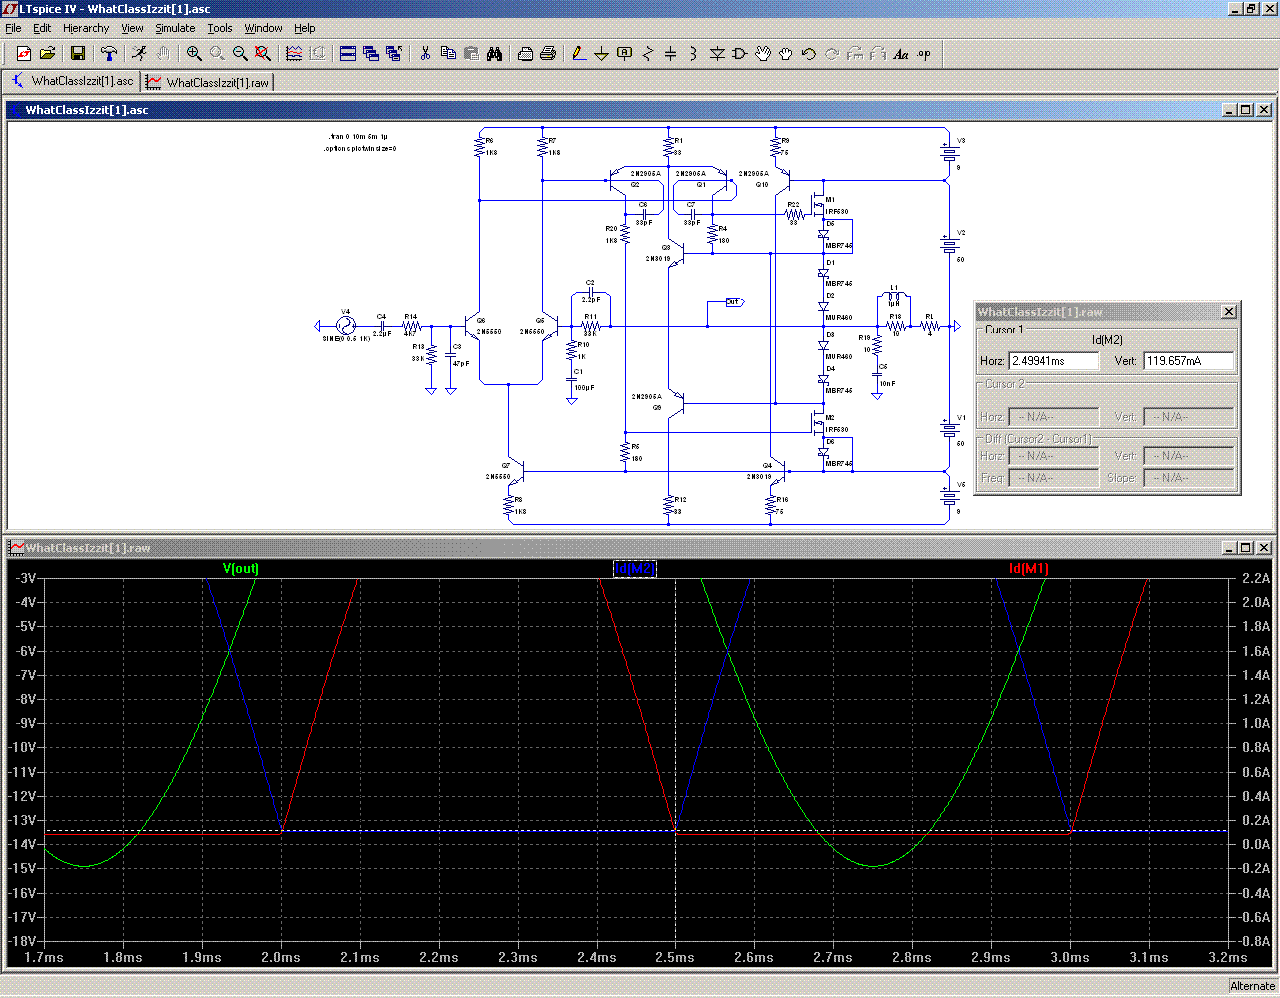Open the Window menu

[x=263, y=28]
